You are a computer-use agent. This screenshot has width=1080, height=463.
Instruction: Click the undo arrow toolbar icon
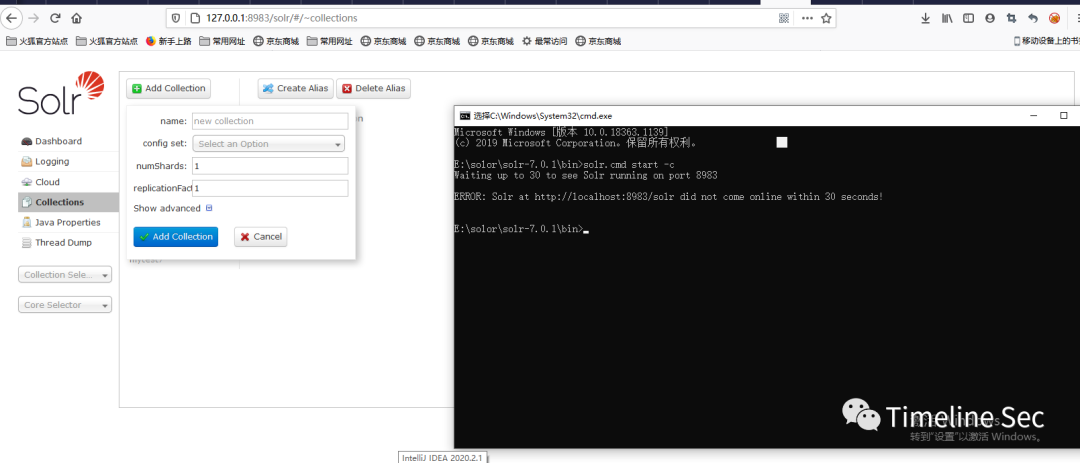(1032, 19)
